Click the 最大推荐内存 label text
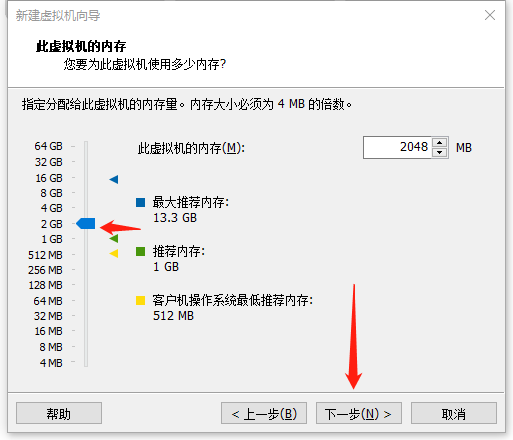 coord(191,202)
